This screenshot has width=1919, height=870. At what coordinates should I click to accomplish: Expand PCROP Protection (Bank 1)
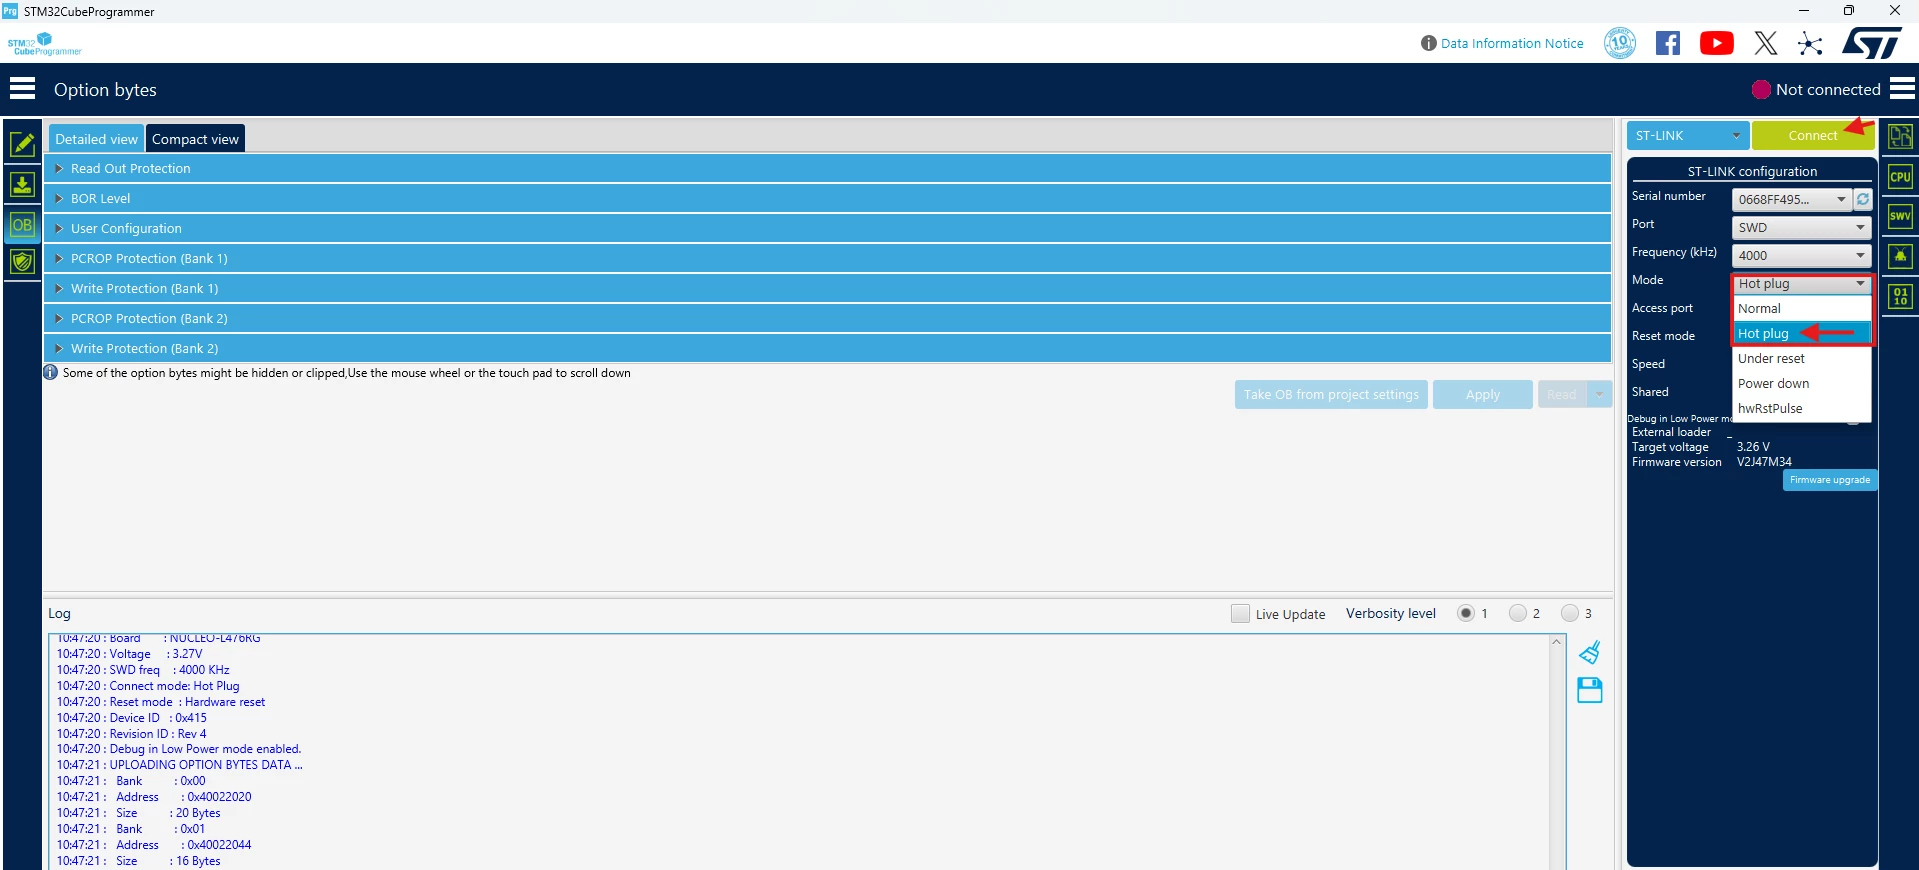828,258
